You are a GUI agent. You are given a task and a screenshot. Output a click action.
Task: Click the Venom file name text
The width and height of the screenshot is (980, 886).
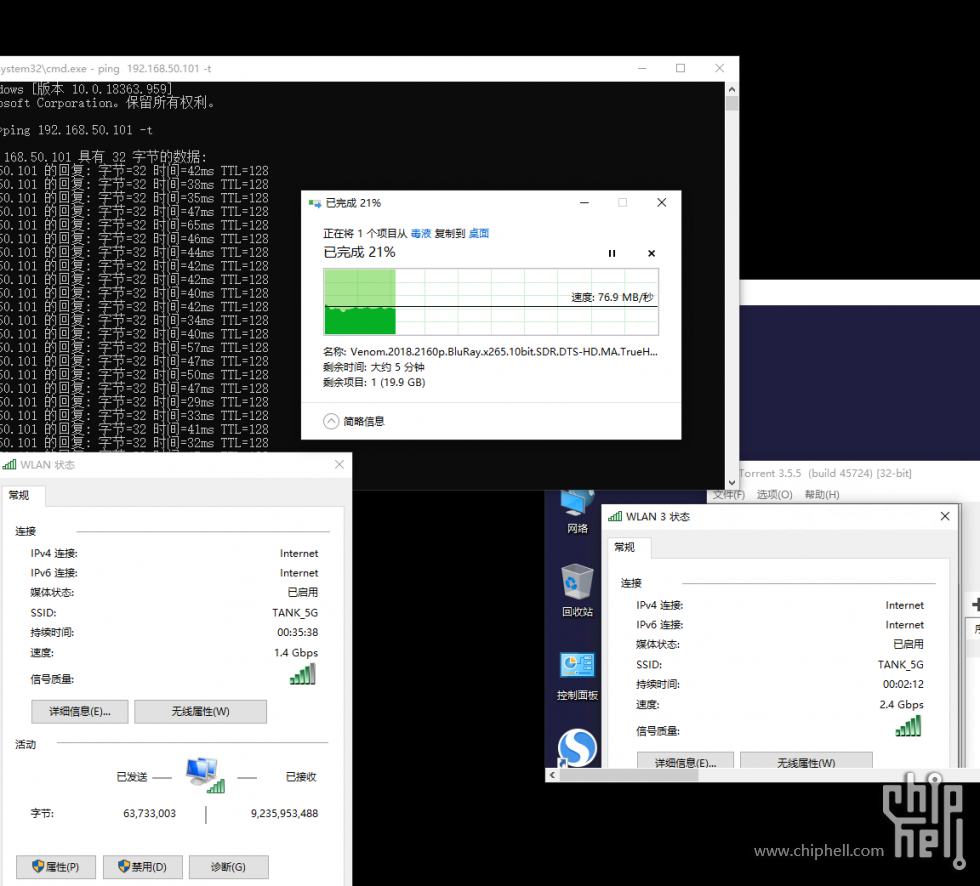(504, 352)
